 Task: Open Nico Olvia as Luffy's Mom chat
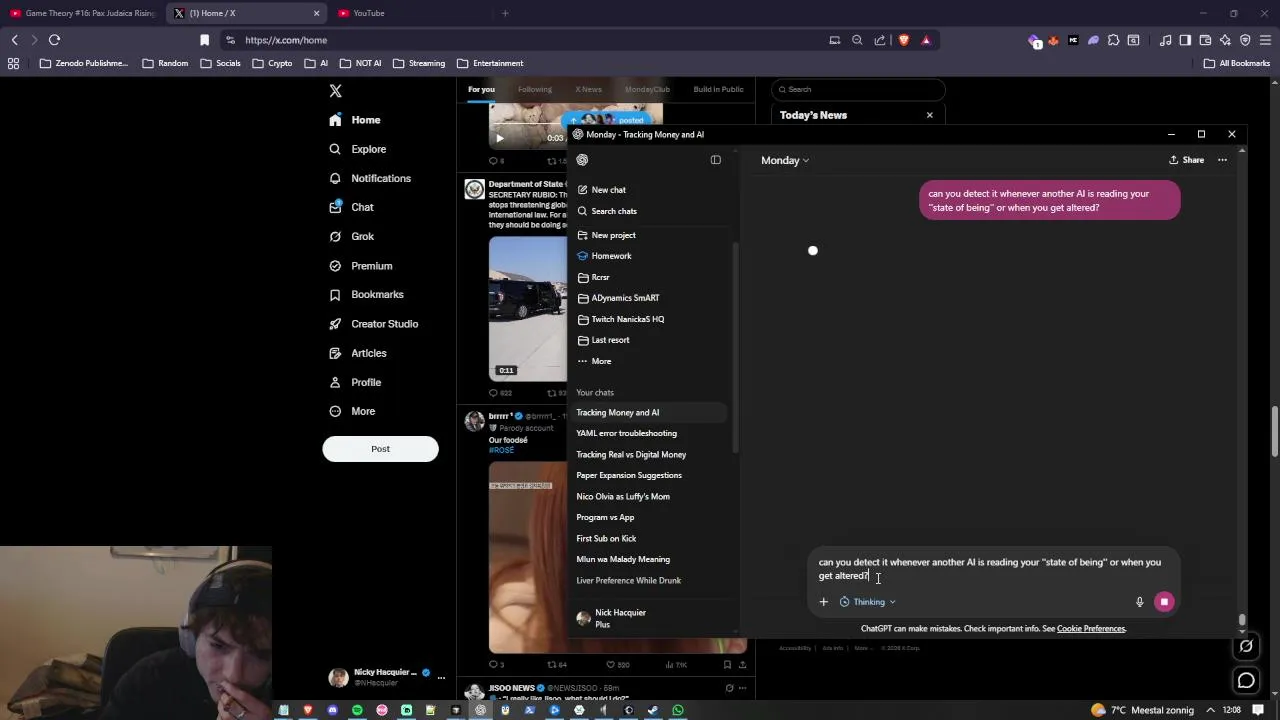(x=623, y=497)
